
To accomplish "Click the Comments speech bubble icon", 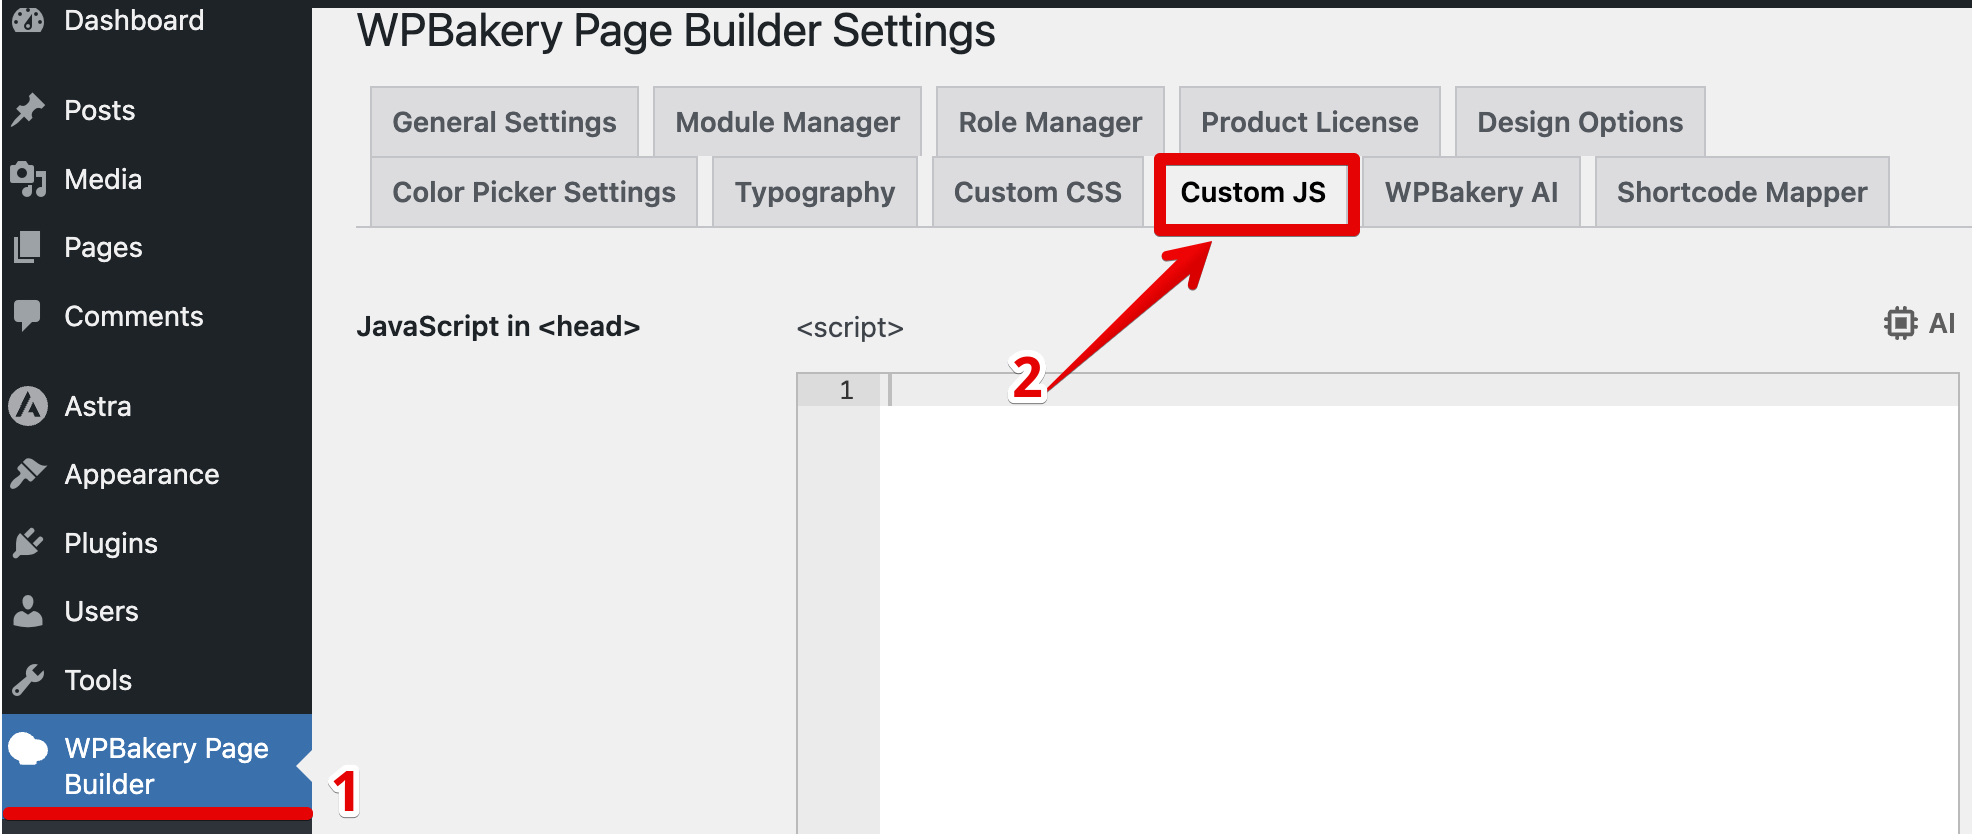I will 28,316.
